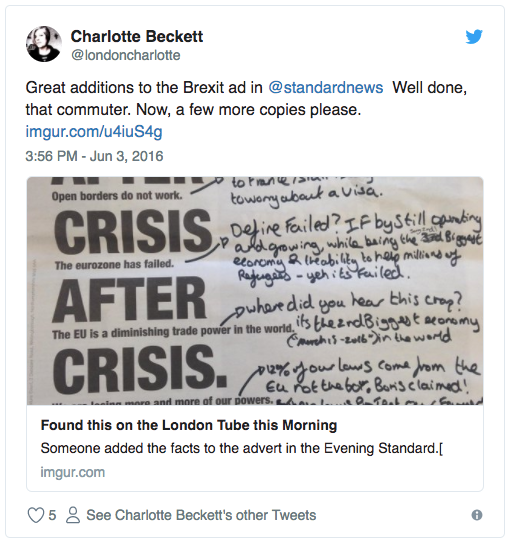See Charlotte Beckett's other Tweets

[201, 515]
